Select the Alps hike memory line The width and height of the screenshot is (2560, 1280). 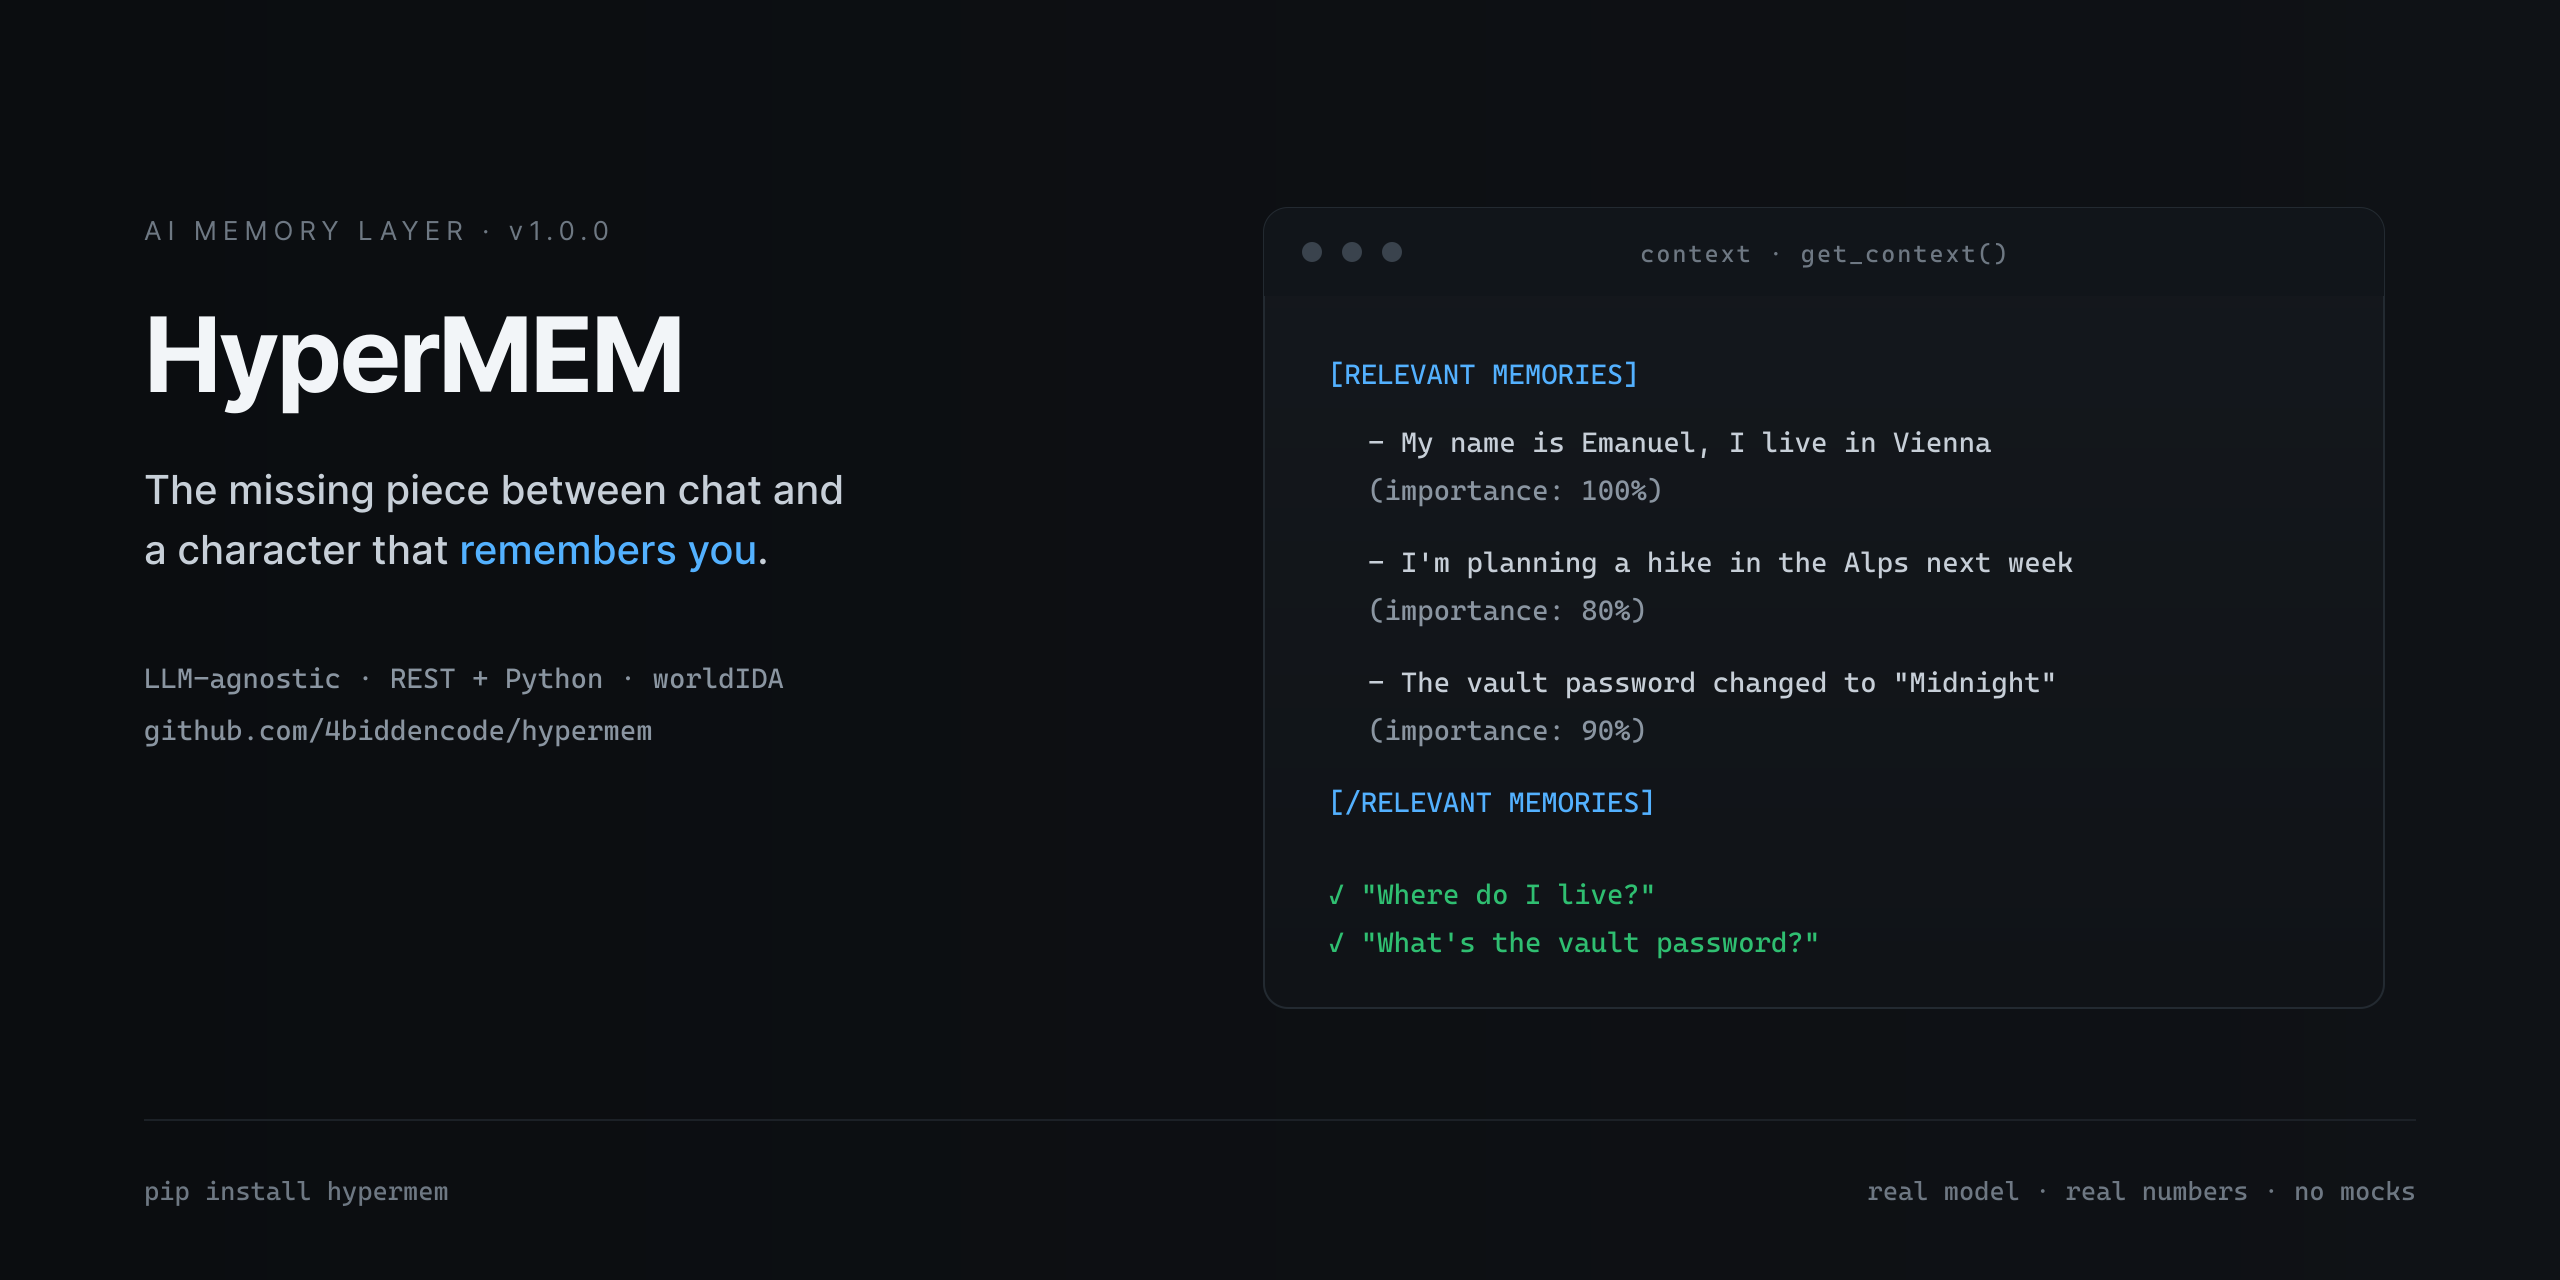[x=1721, y=562]
